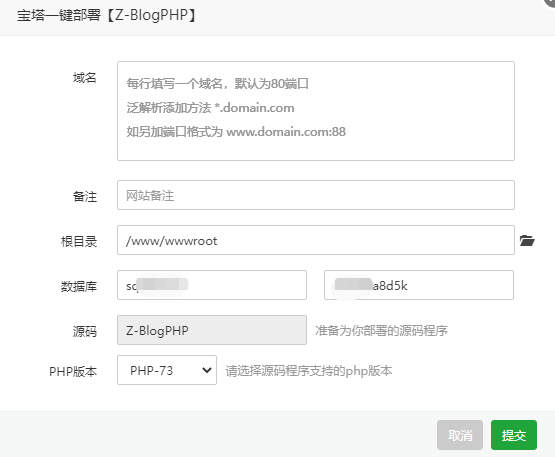The image size is (555, 457).
Task: Click the 根目录 label
Action: pyautogui.click(x=79, y=241)
